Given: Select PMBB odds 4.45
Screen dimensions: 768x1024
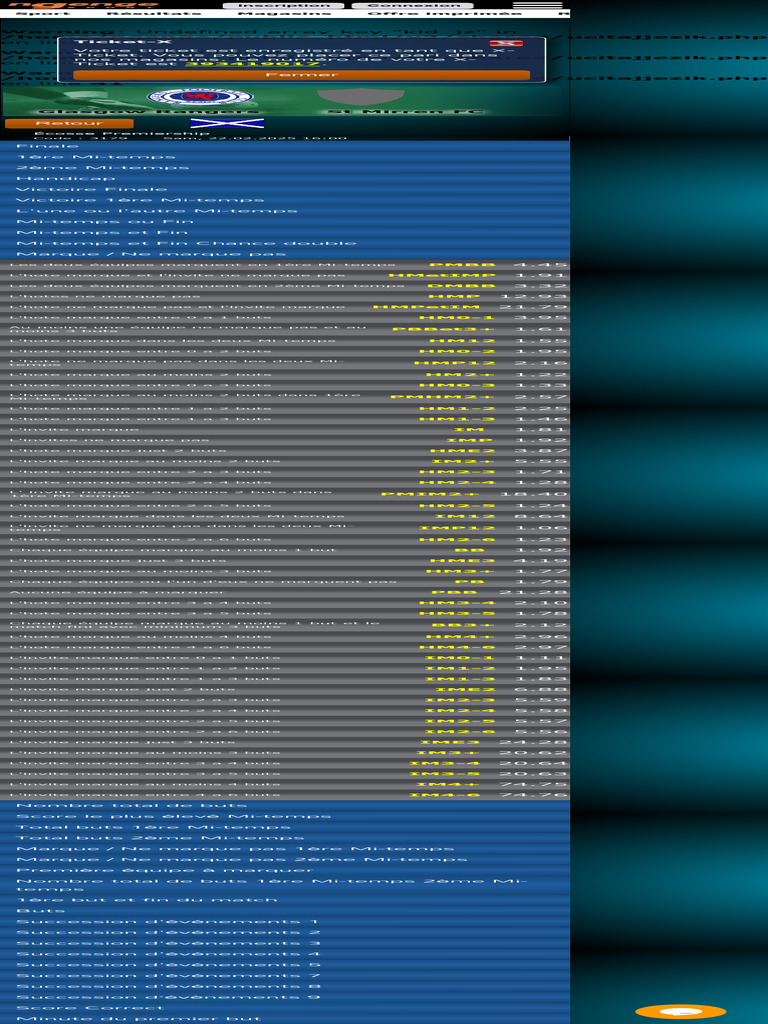Looking at the screenshot, I should point(285,265).
